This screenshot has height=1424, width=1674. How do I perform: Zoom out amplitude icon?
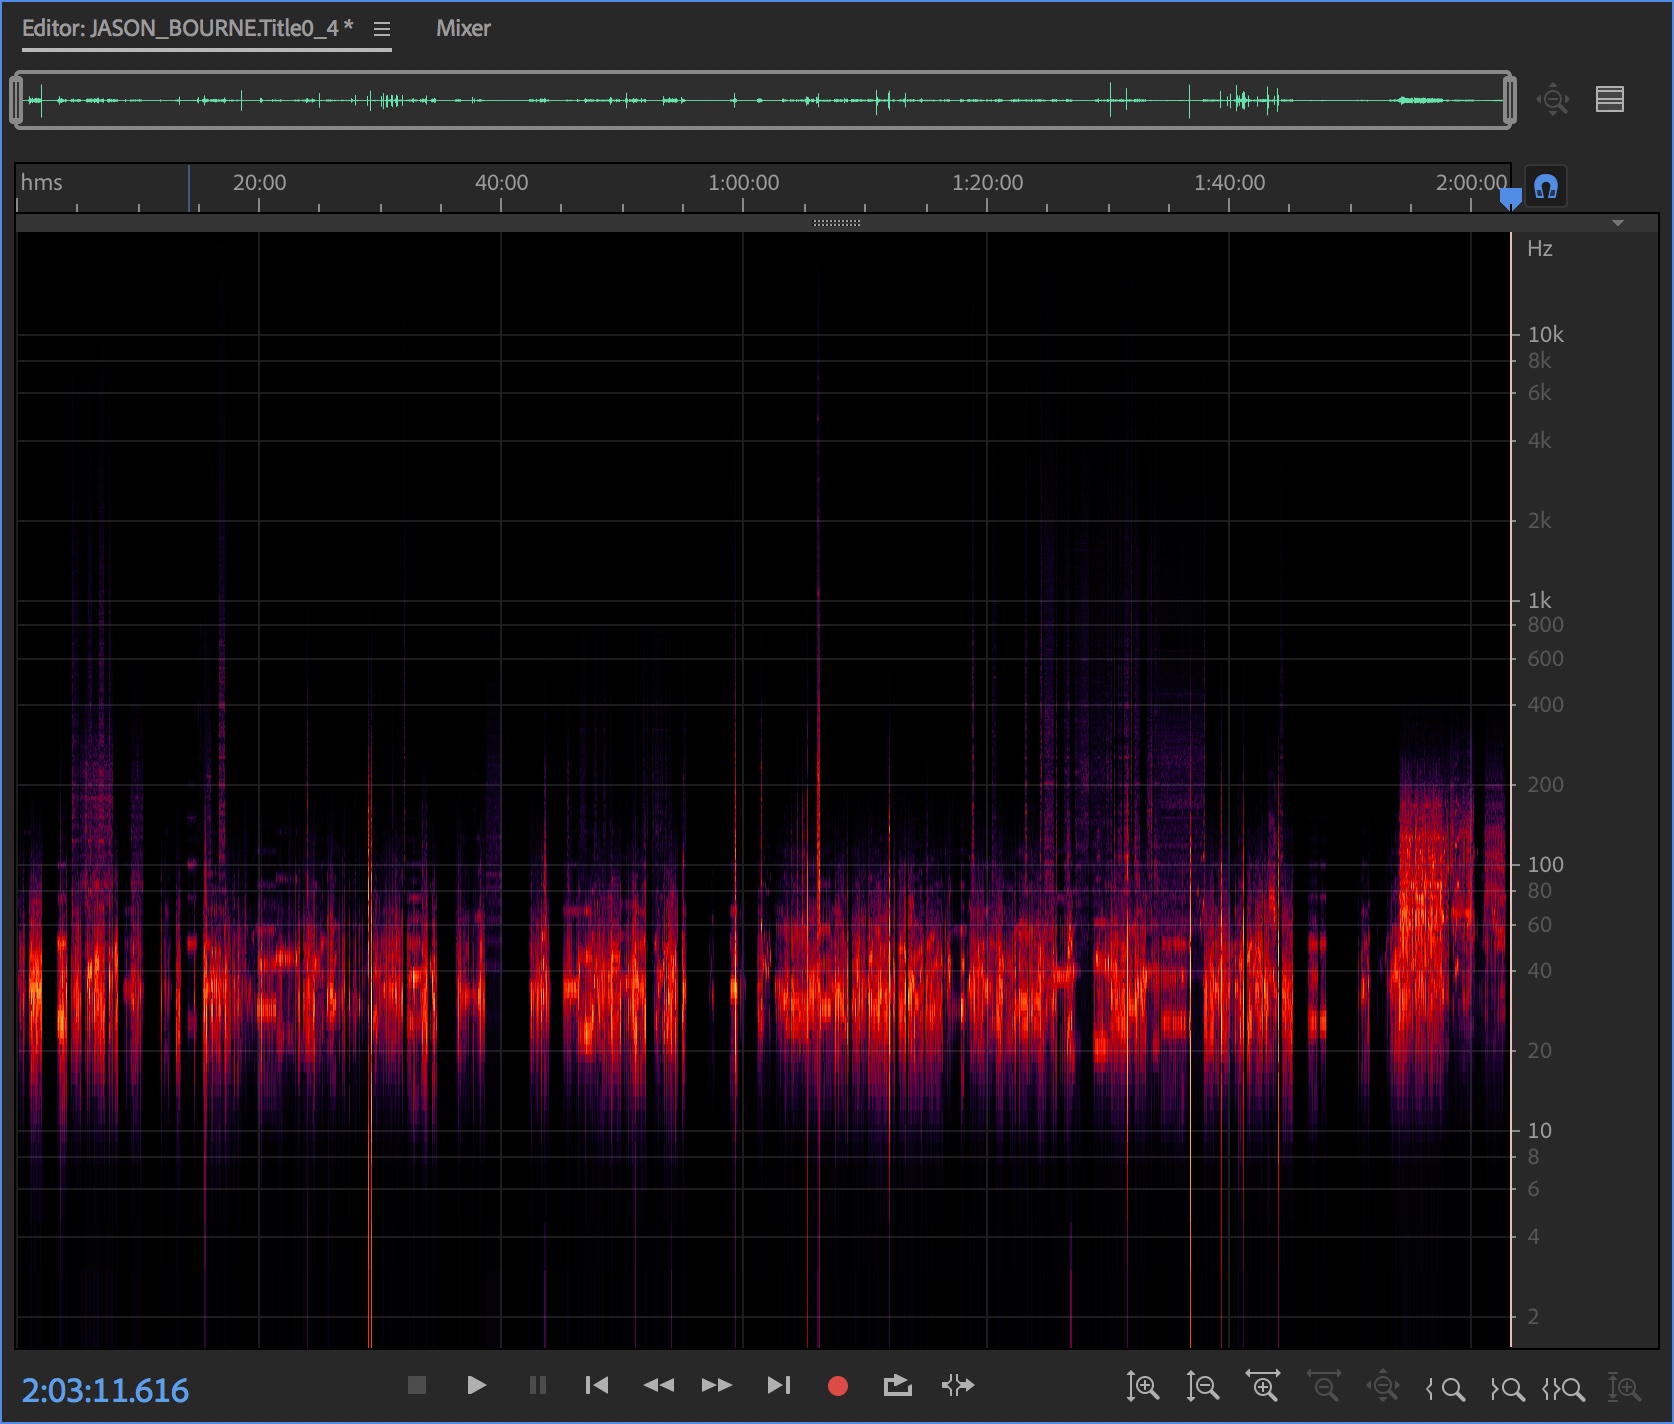tap(1202, 1387)
